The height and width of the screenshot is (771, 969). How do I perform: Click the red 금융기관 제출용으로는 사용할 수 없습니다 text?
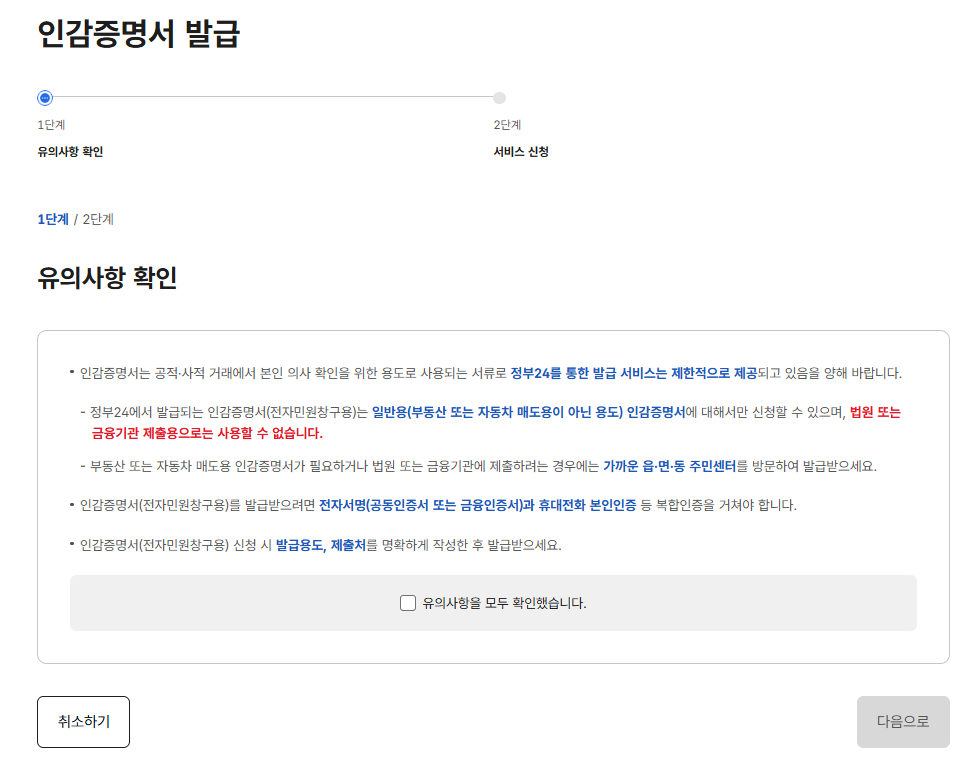tap(207, 433)
